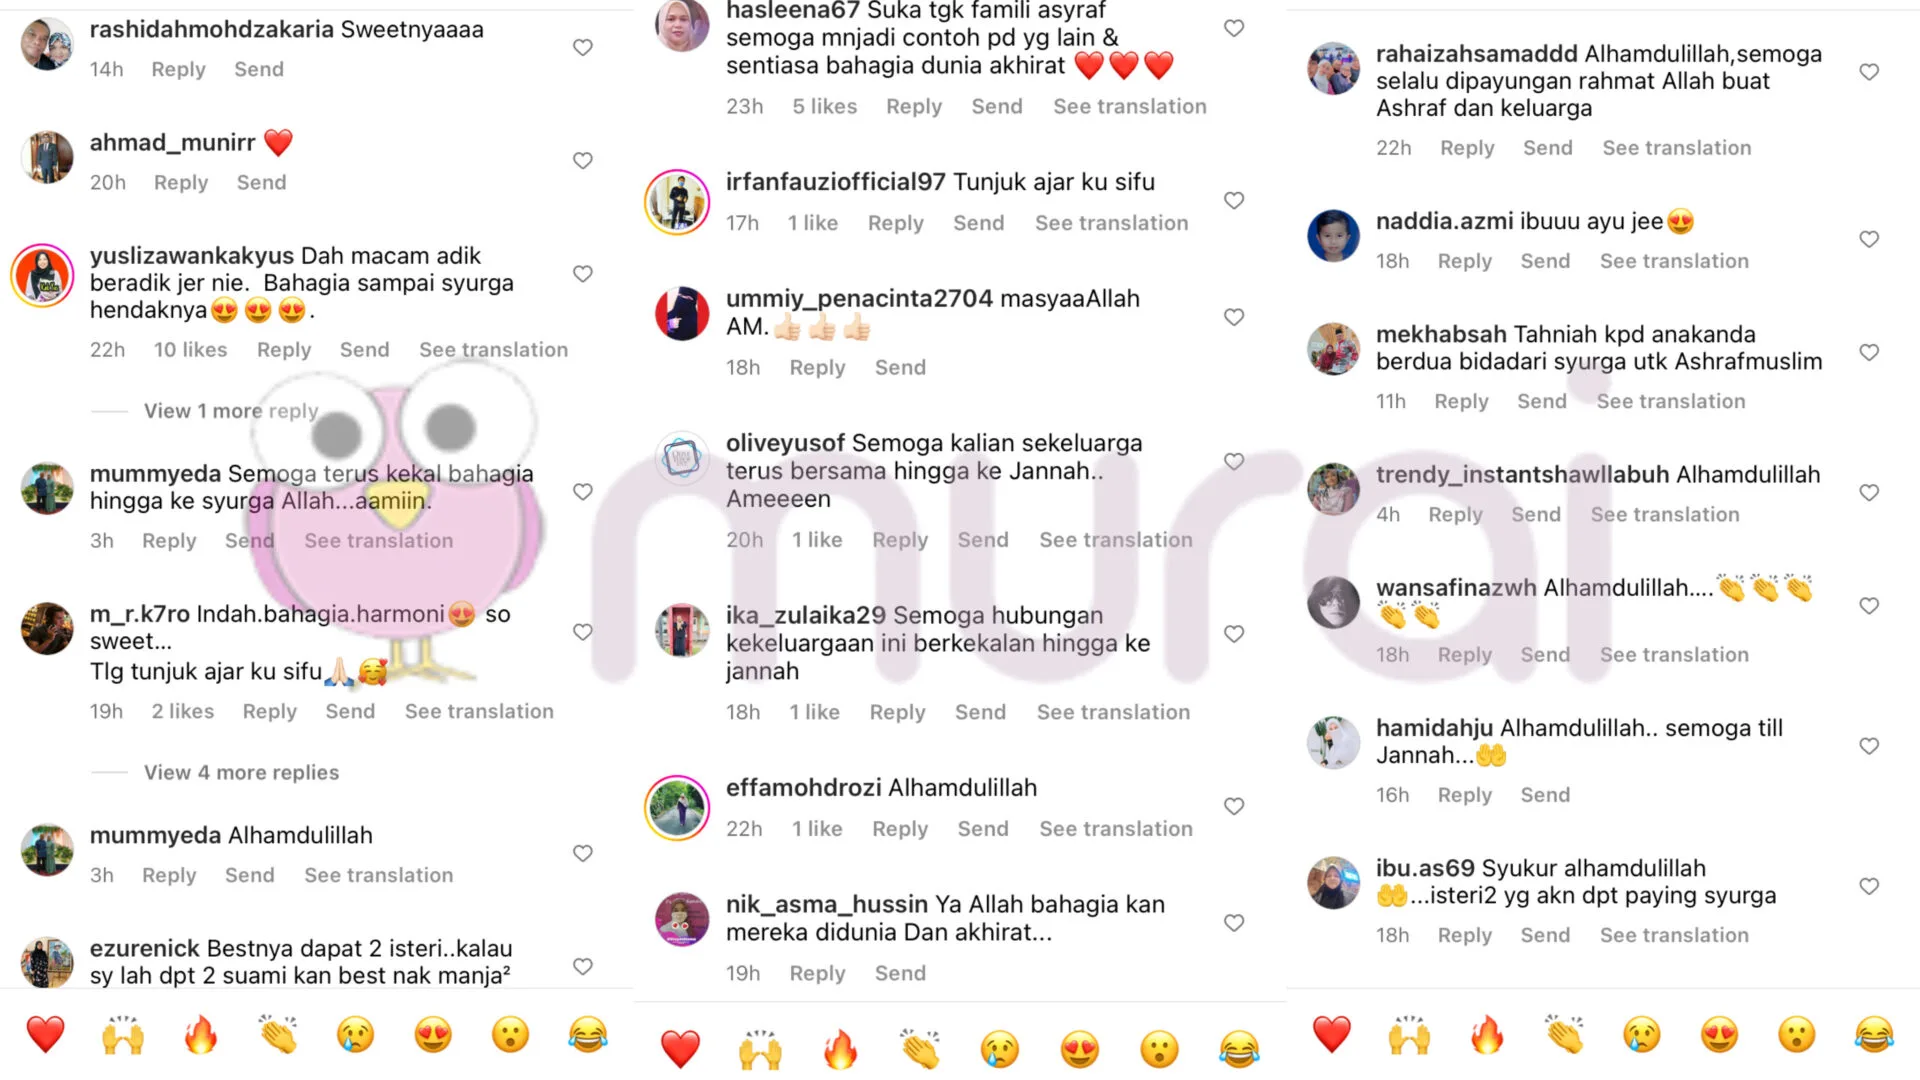The image size is (1920, 1080).
Task: Reply to oliveyusof's comment
Action: point(900,540)
